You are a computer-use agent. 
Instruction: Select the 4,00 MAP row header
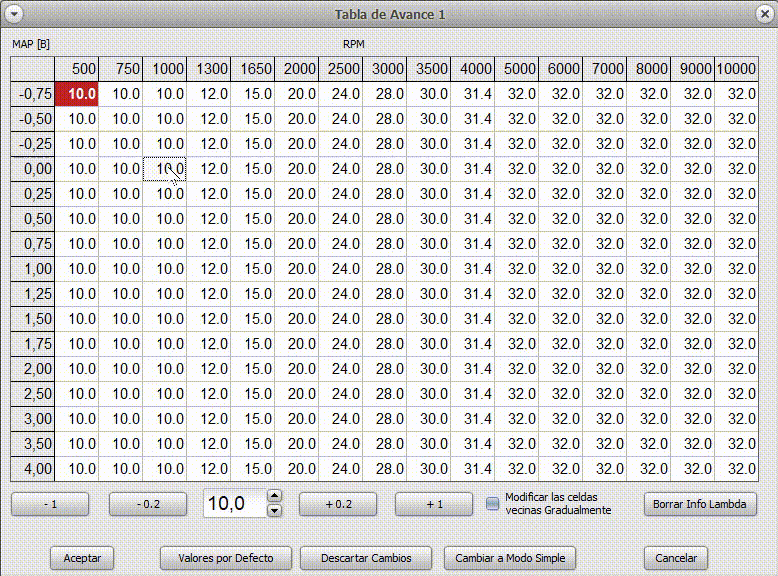click(33, 469)
